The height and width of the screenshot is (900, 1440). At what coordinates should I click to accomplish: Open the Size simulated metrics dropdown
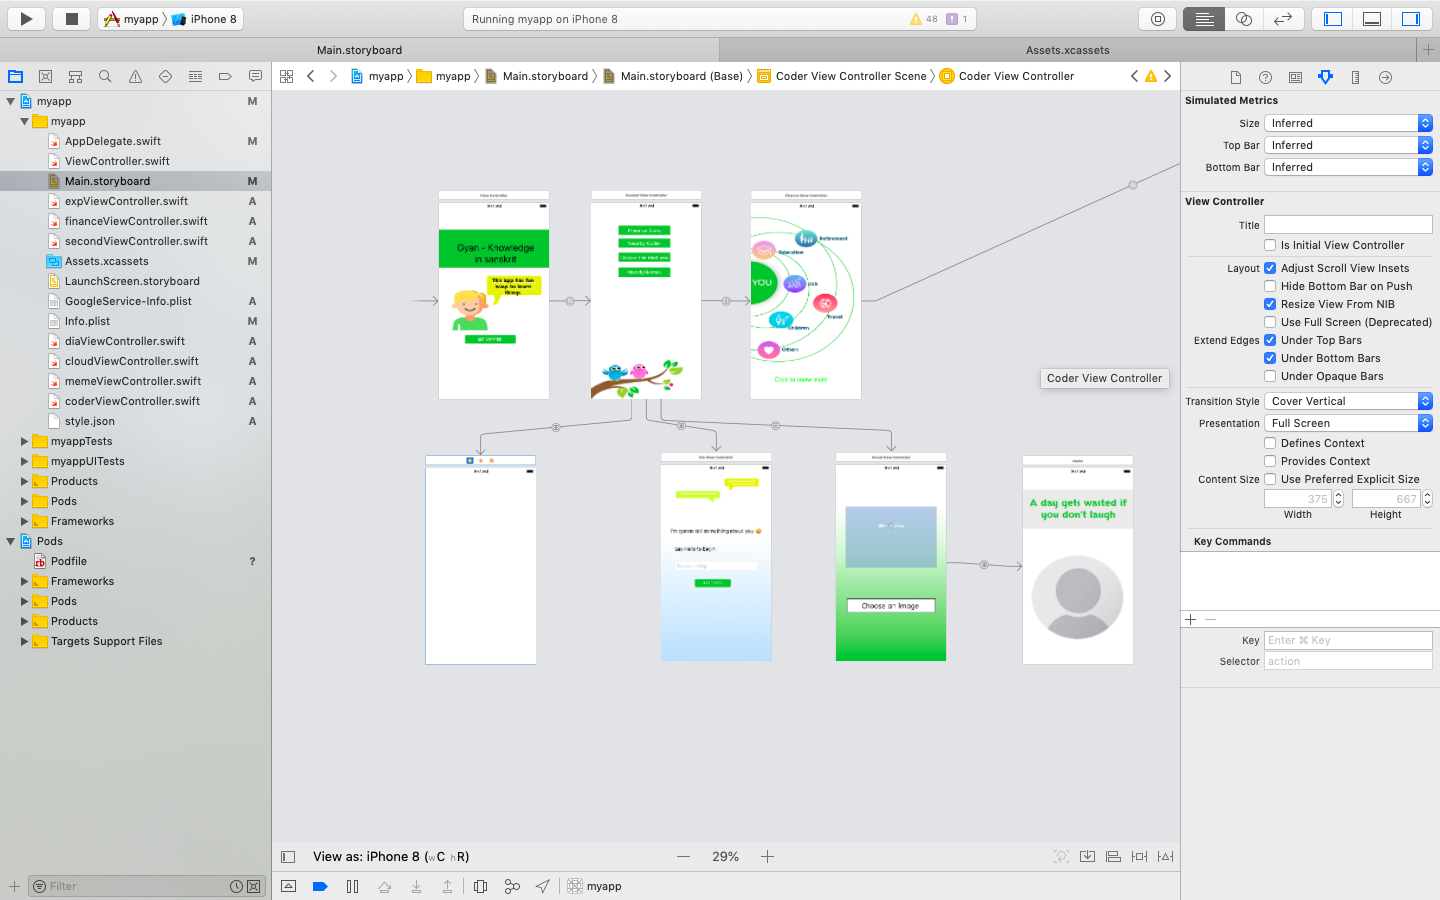1348,123
